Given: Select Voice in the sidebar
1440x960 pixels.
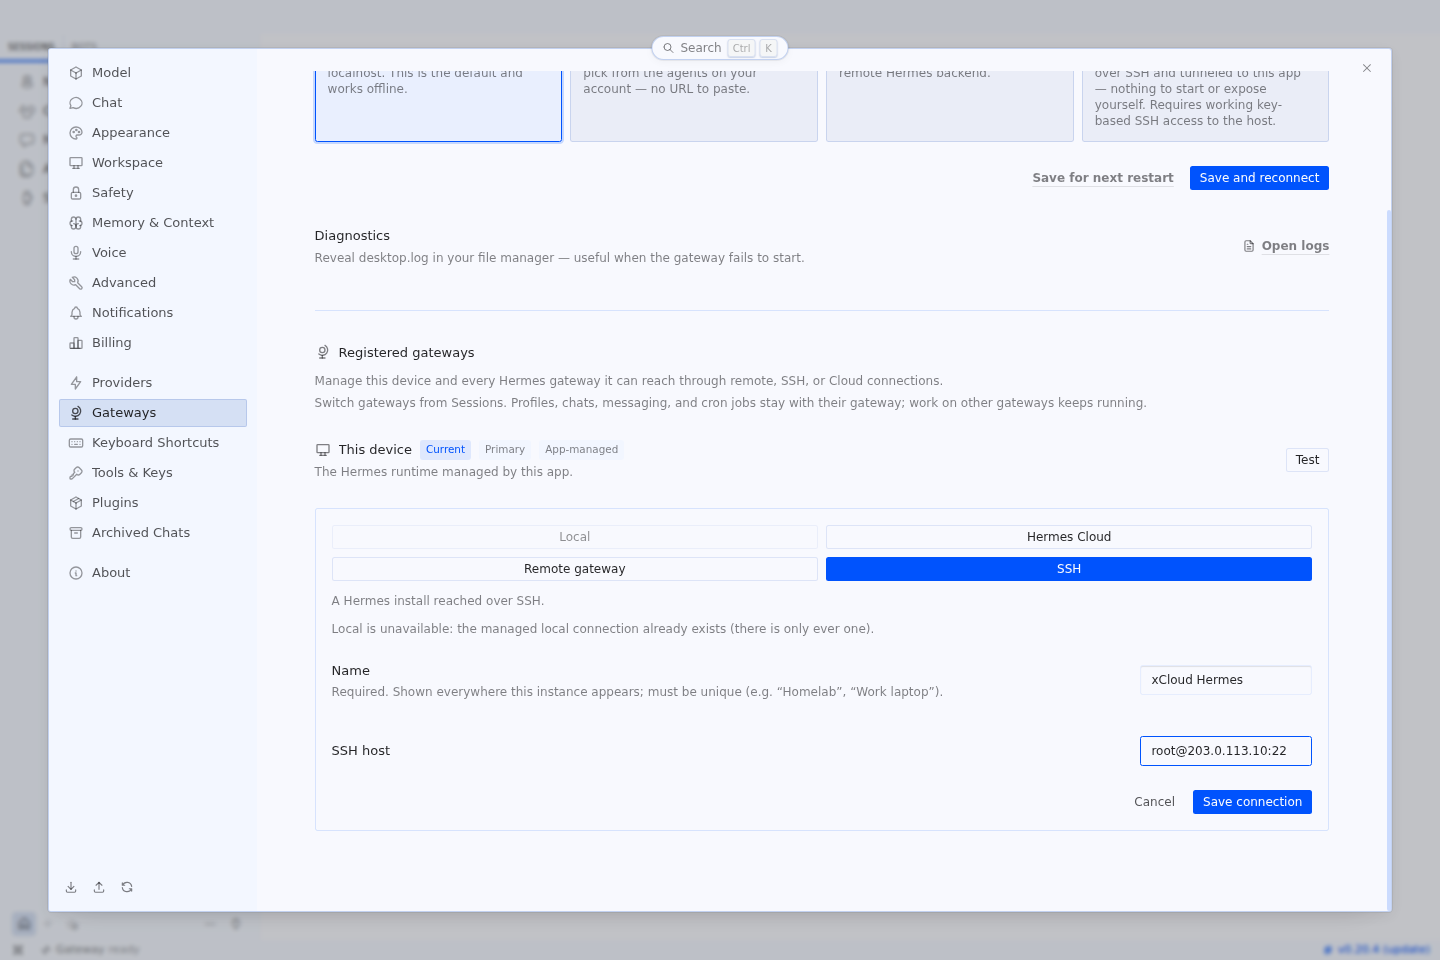Looking at the screenshot, I should [153, 253].
